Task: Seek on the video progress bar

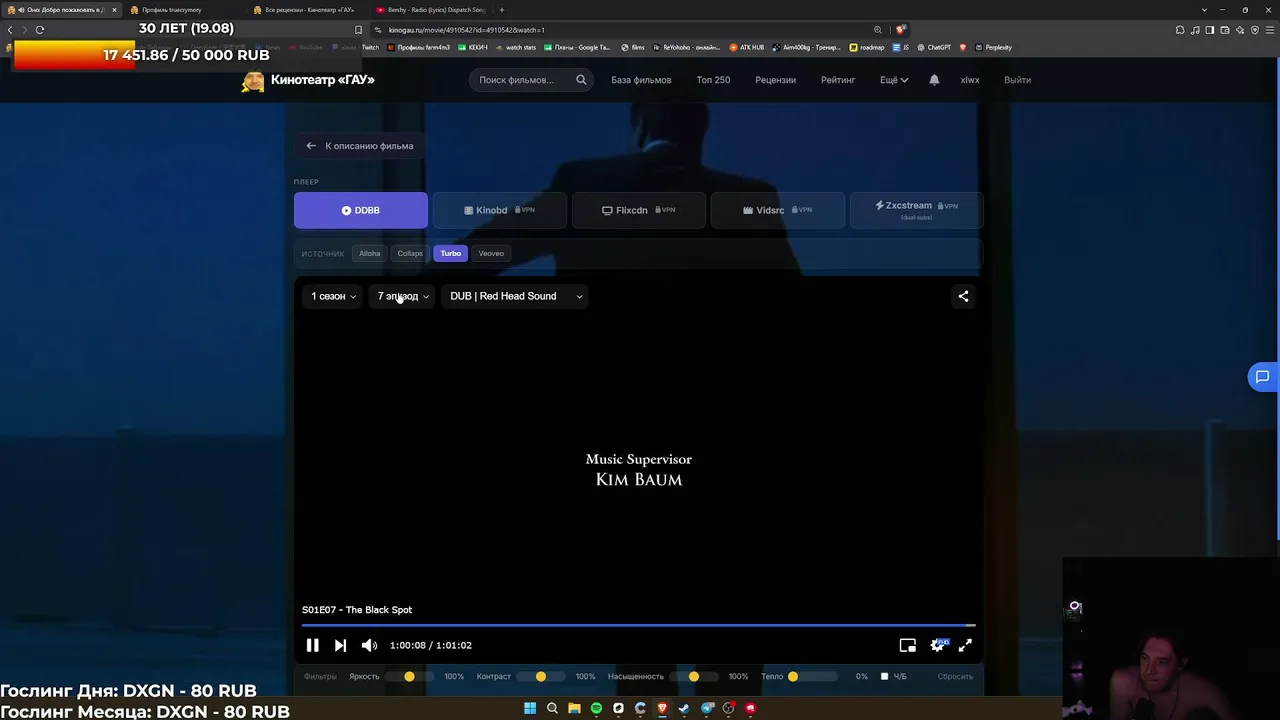Action: coord(639,625)
